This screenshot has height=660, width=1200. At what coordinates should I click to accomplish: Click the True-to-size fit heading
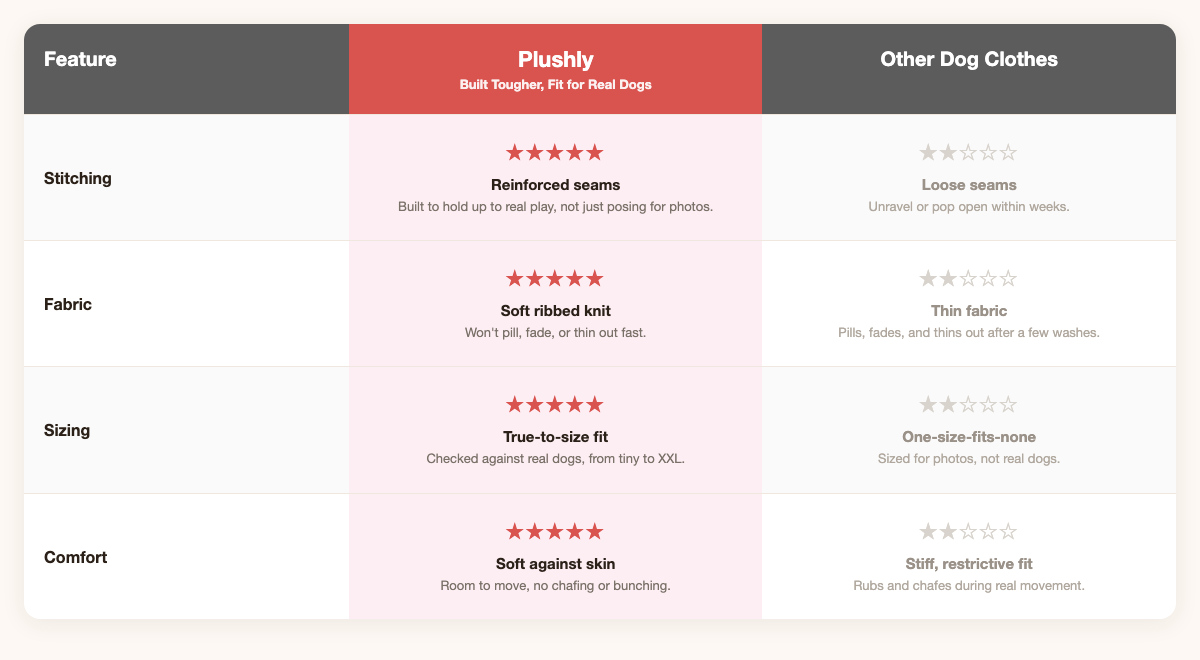(555, 437)
